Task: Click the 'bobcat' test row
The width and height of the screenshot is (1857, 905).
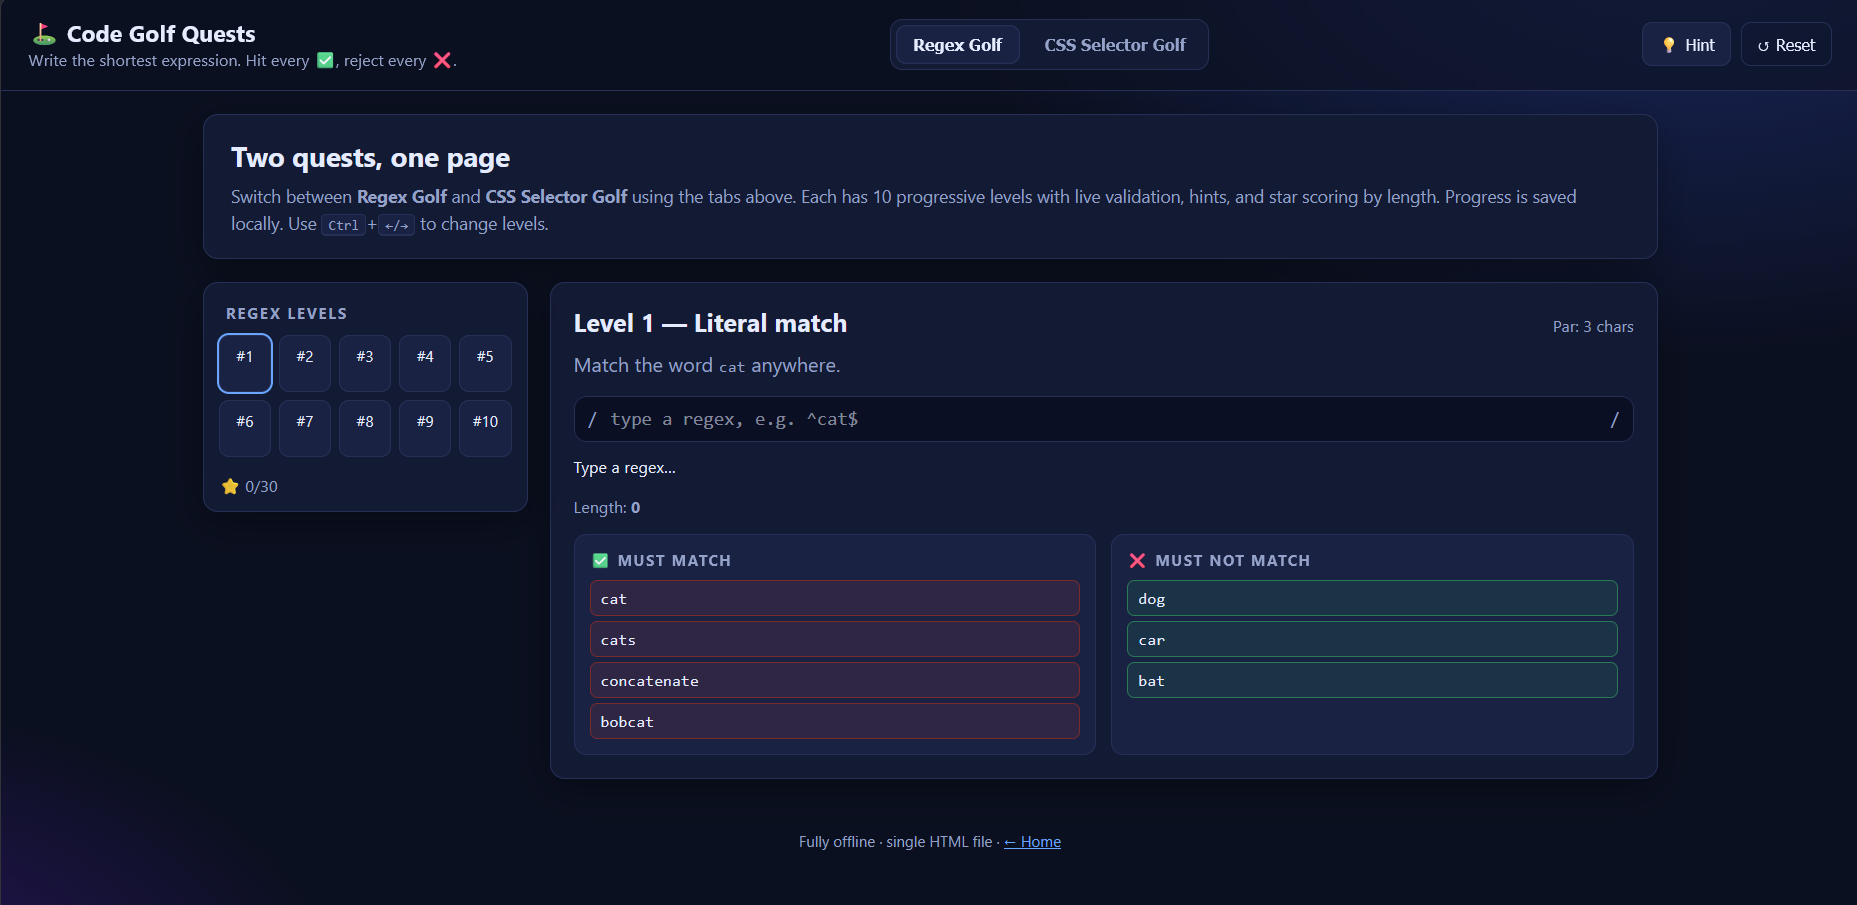Action: click(x=835, y=721)
